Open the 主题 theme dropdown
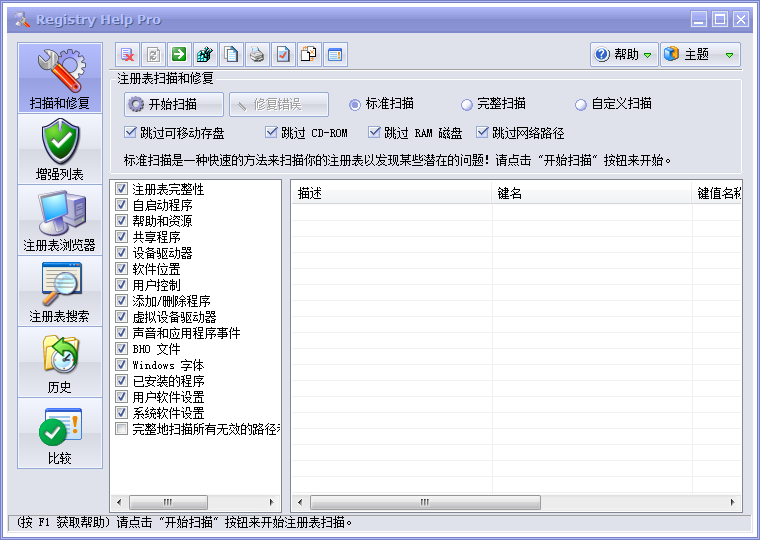Image resolution: width=761 pixels, height=541 pixels. [x=700, y=55]
